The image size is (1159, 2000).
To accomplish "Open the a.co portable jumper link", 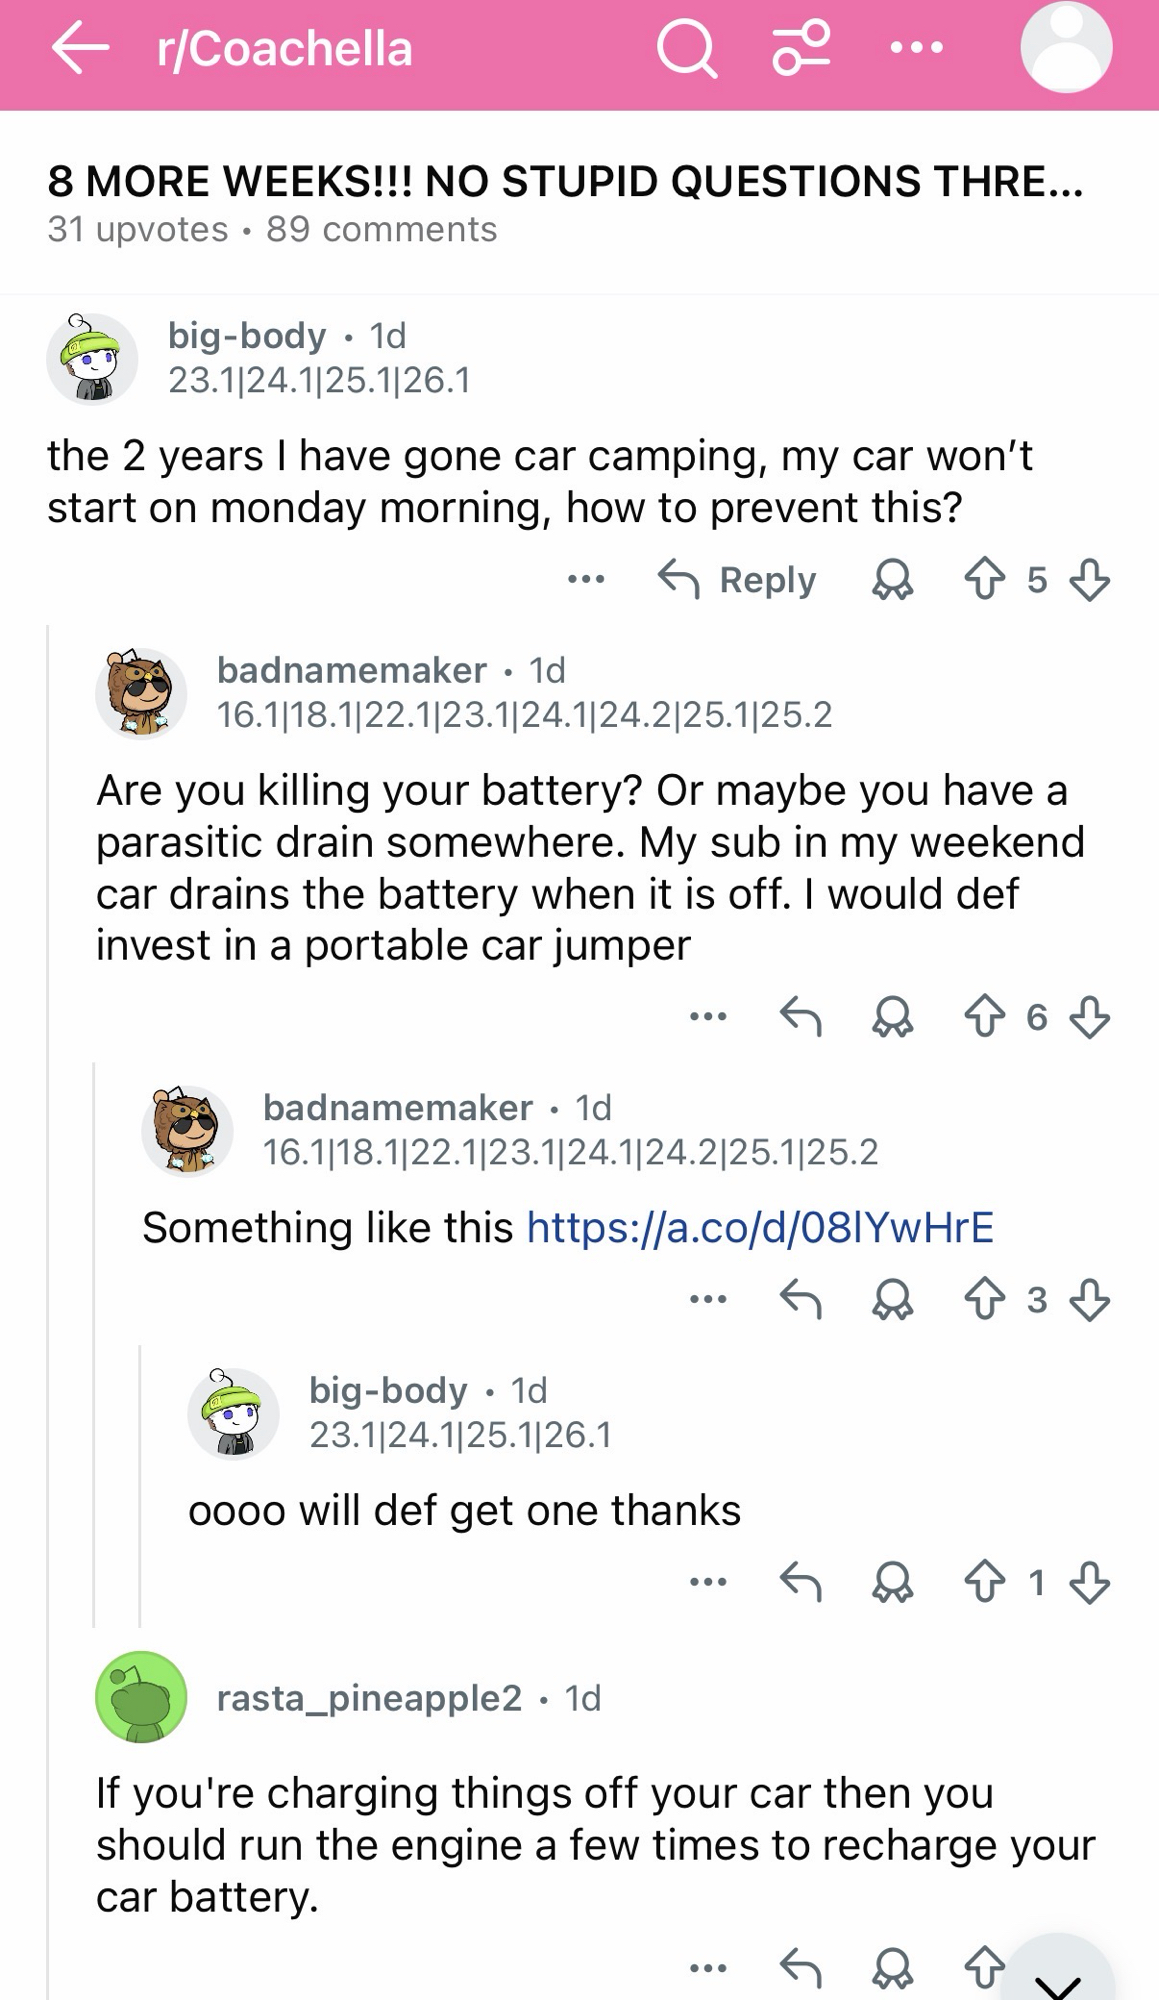I will [x=760, y=1227].
